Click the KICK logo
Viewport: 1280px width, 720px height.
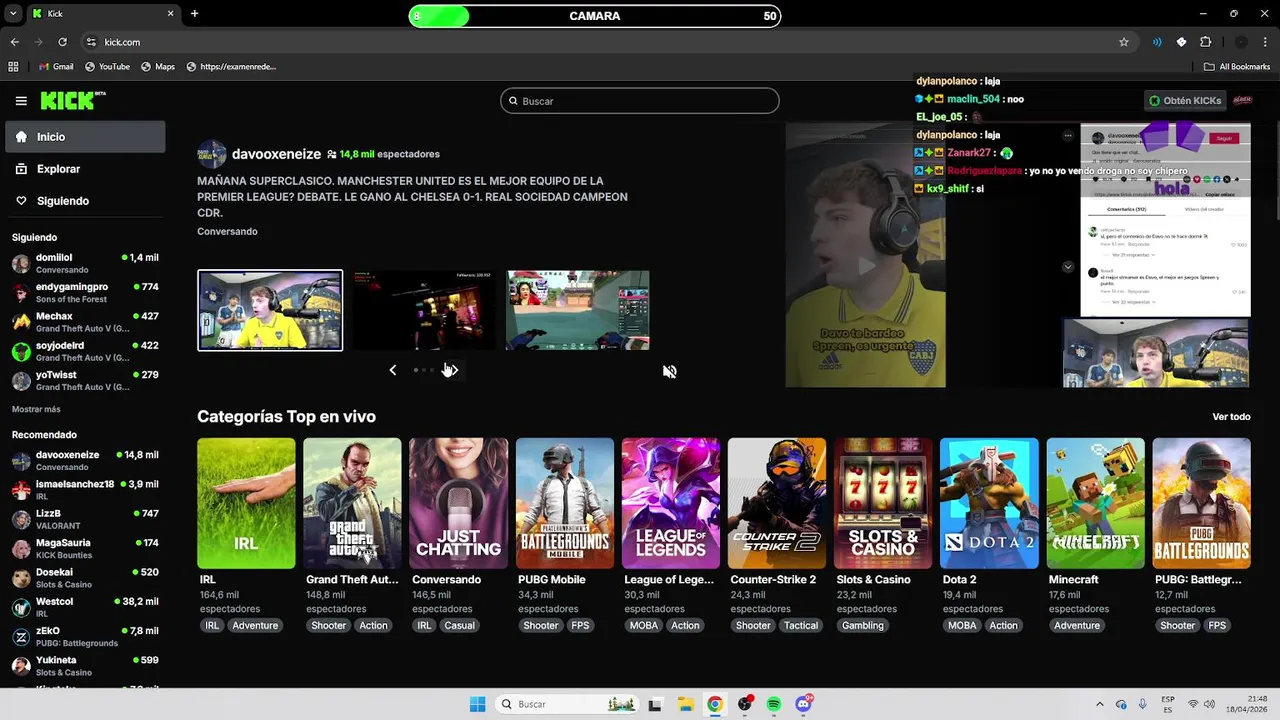click(72, 100)
